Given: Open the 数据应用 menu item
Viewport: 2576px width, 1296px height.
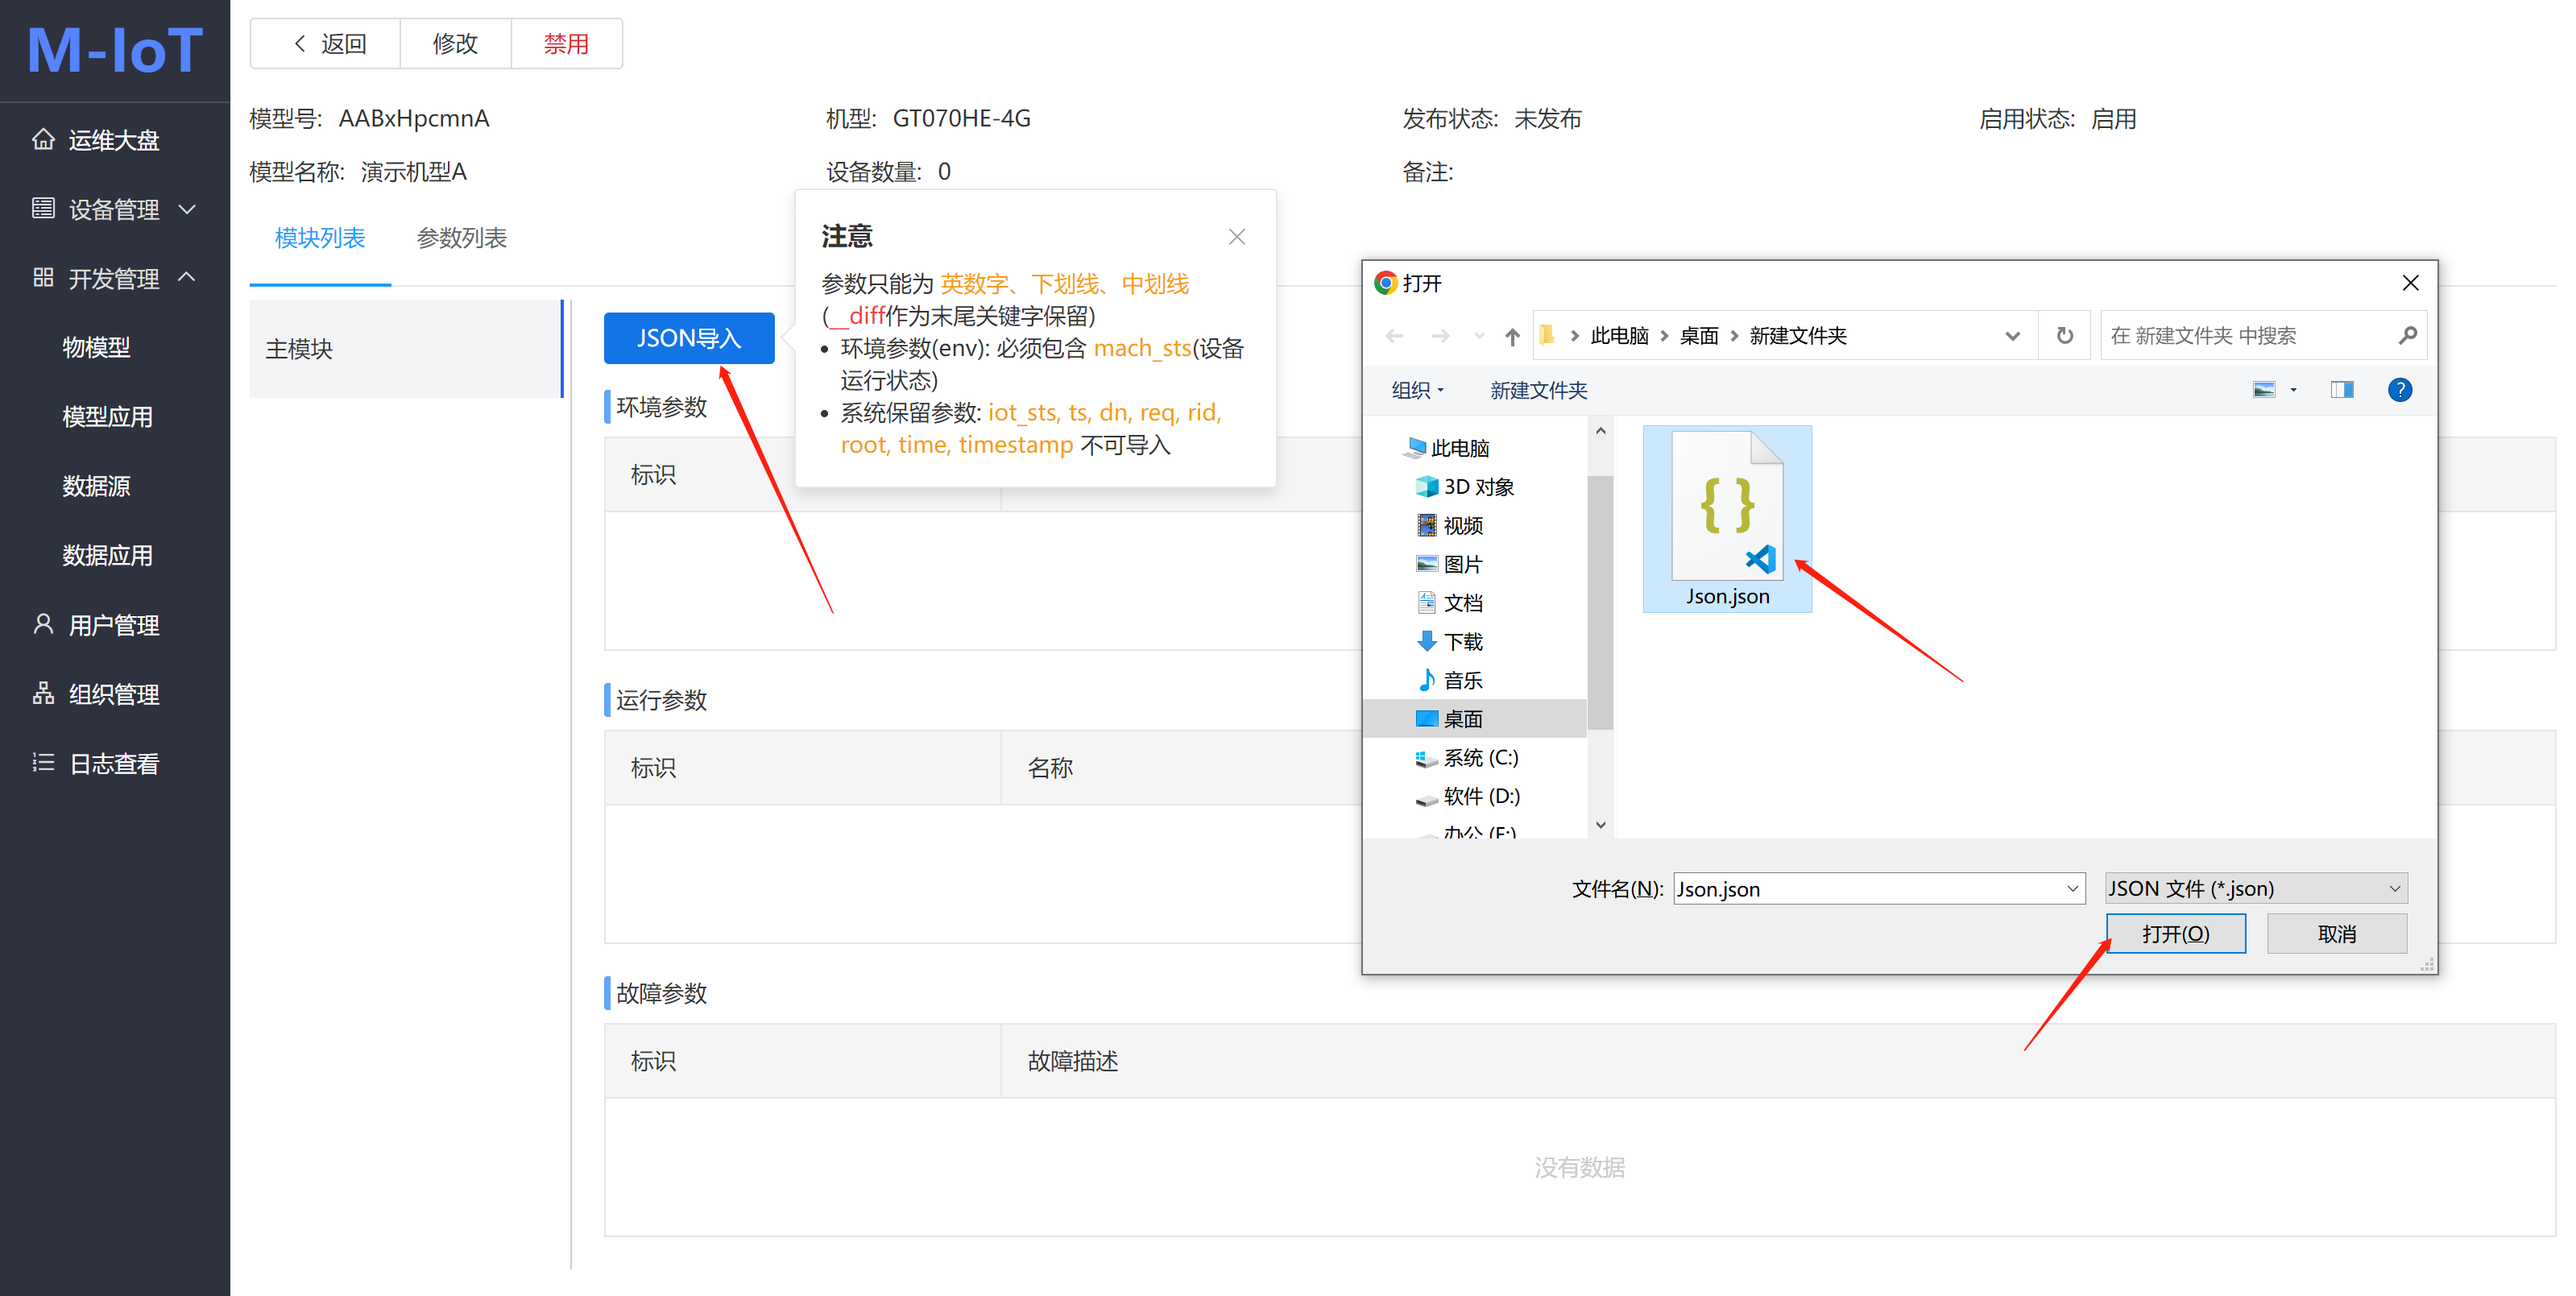Looking at the screenshot, I should tap(107, 555).
